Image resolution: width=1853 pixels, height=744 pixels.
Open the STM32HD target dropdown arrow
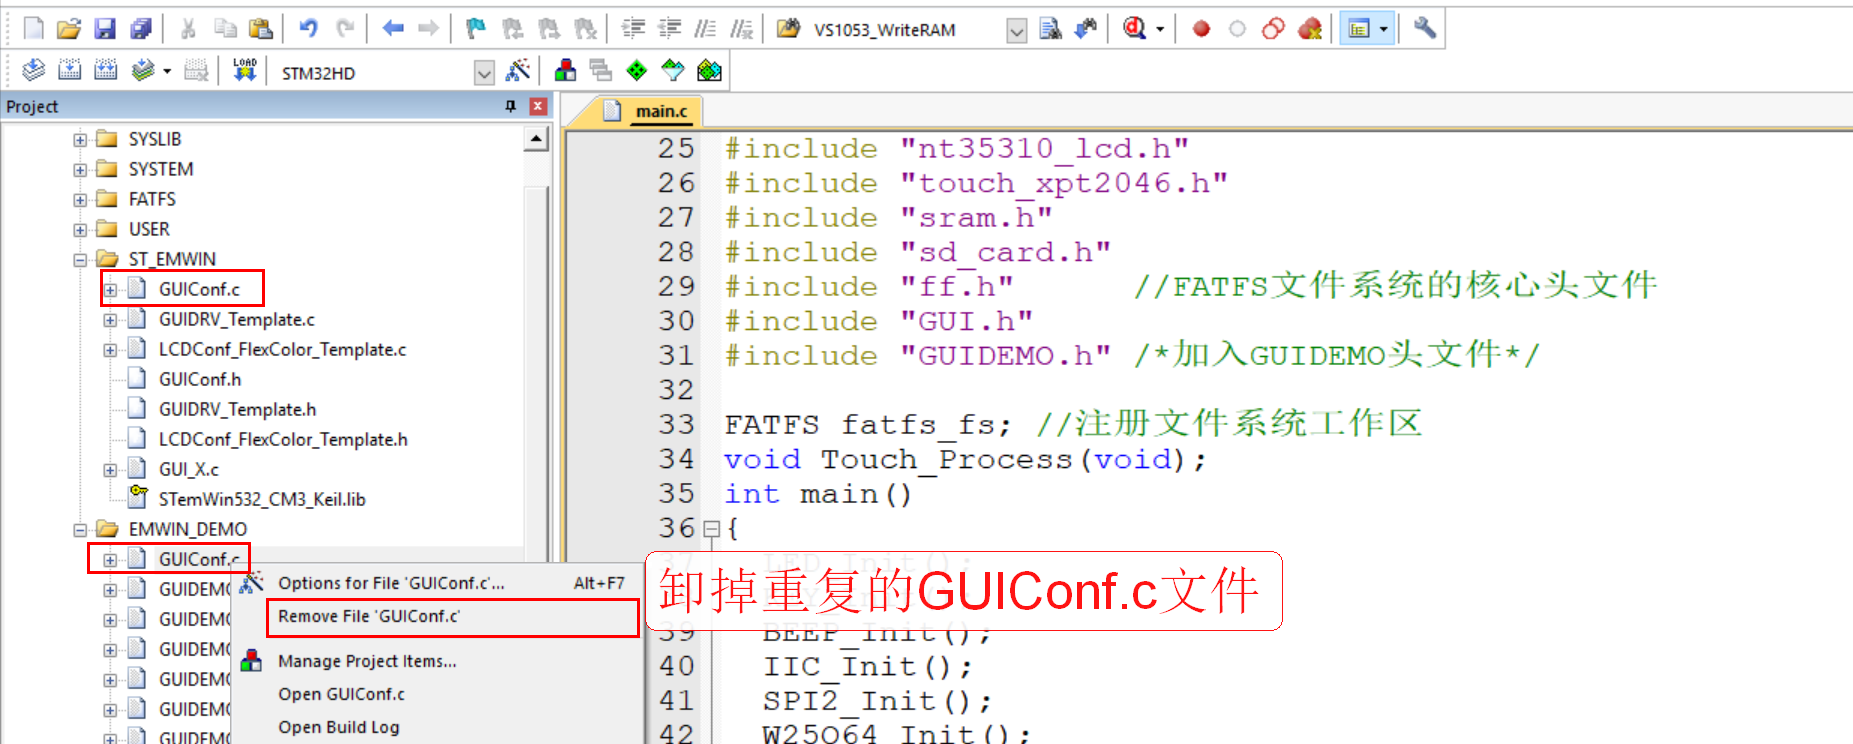pos(484,72)
